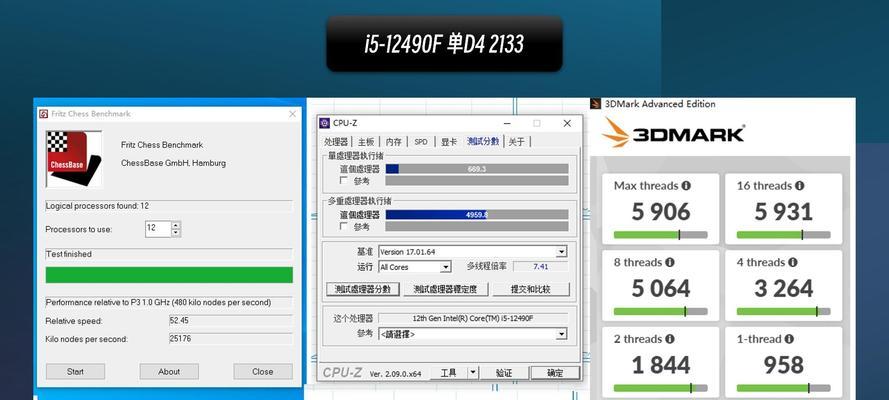The width and height of the screenshot is (889, 400).
Task: Click the 1-thread 958 score card
Action: coord(784,362)
